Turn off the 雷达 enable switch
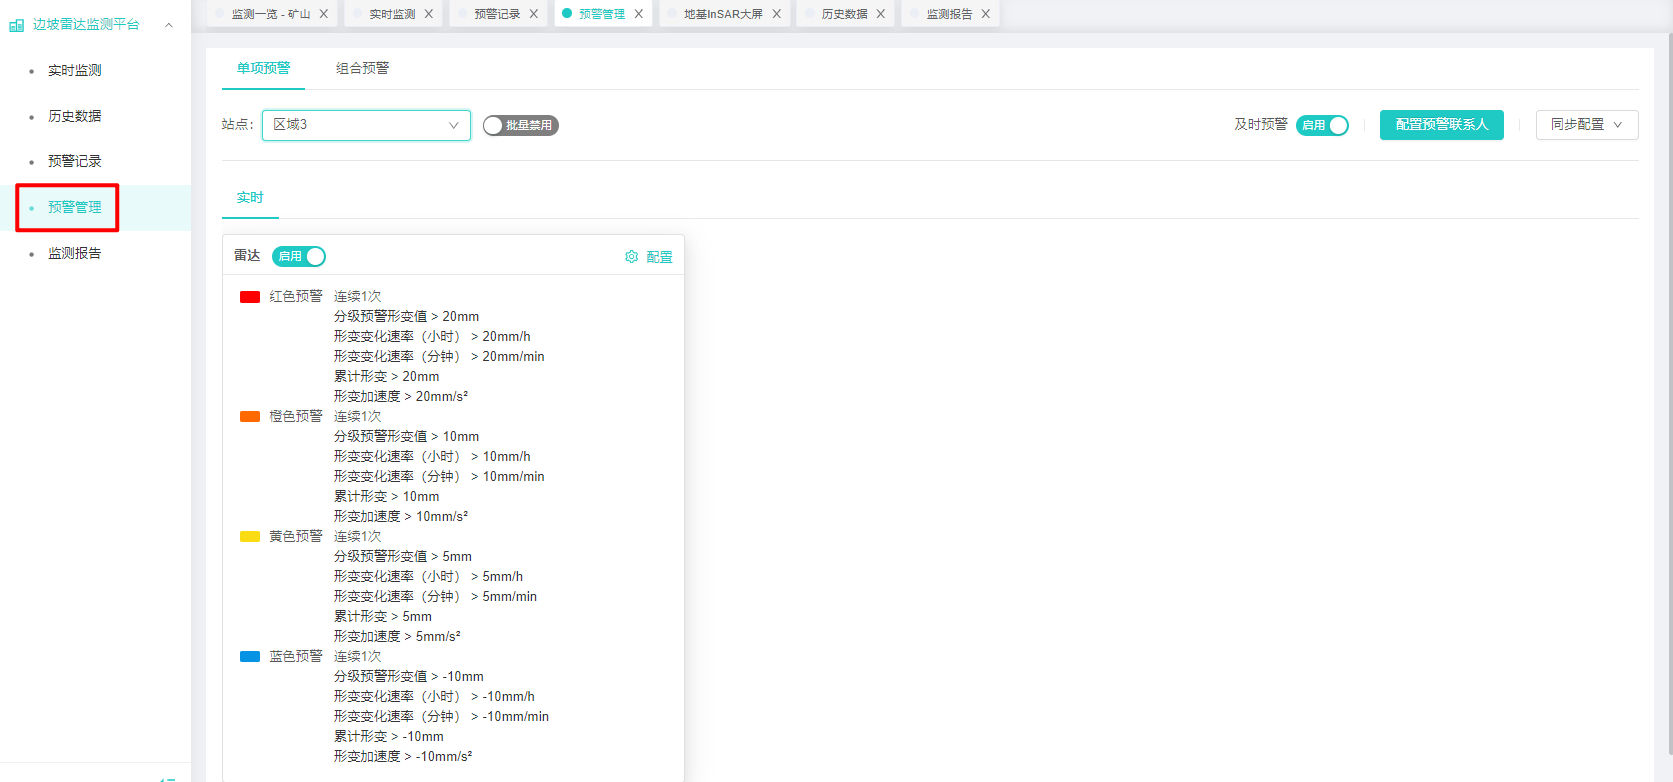The height and width of the screenshot is (782, 1673). pos(299,257)
